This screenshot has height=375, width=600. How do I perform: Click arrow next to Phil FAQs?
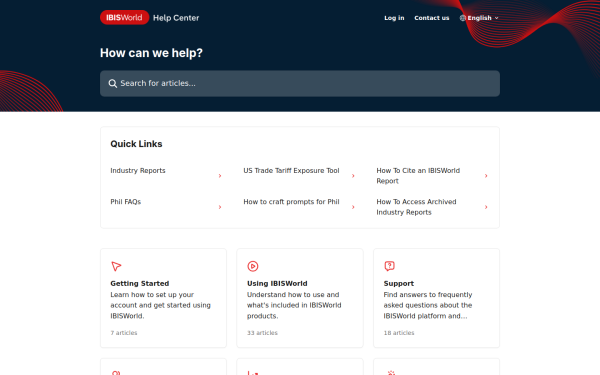click(x=220, y=207)
